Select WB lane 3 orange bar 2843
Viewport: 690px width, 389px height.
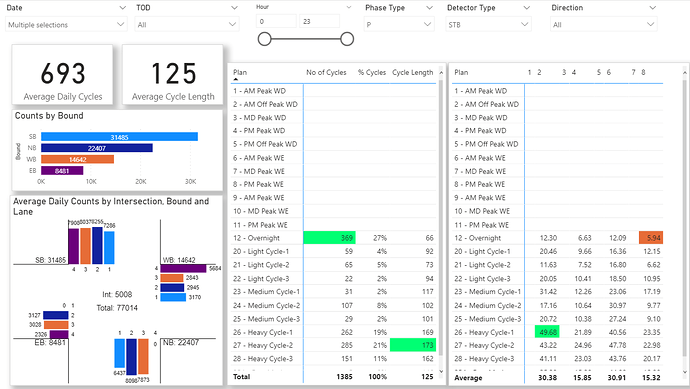pos(172,278)
